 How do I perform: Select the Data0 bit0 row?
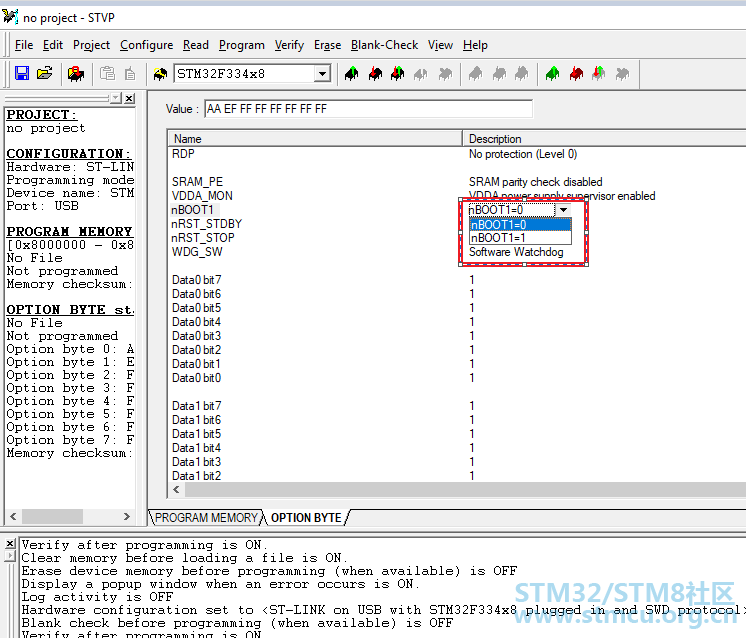[196, 378]
